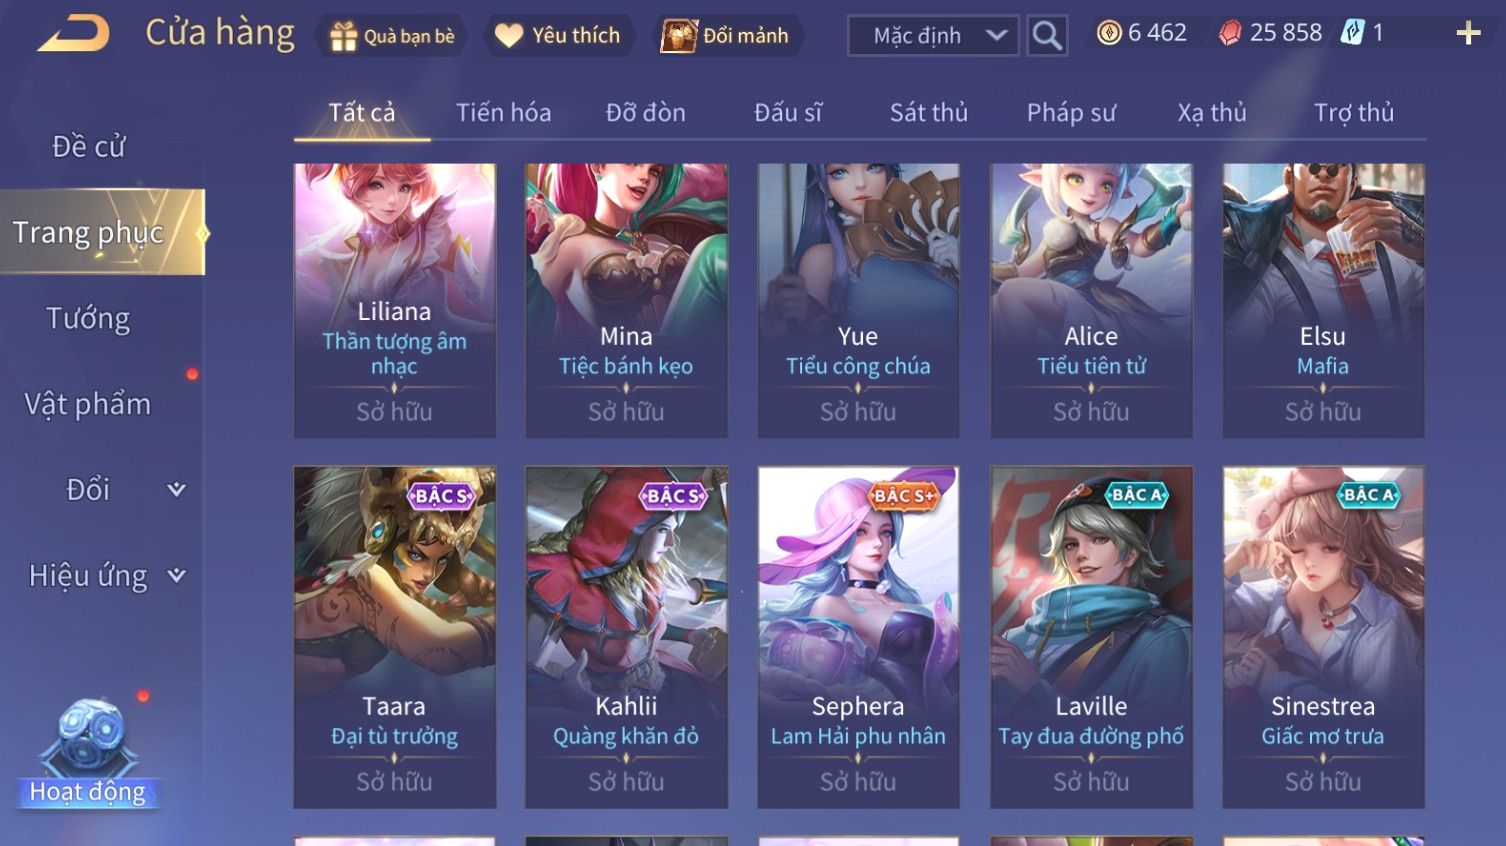The image size is (1506, 846).
Task: Go to the Vật phẩm section
Action: 88,404
